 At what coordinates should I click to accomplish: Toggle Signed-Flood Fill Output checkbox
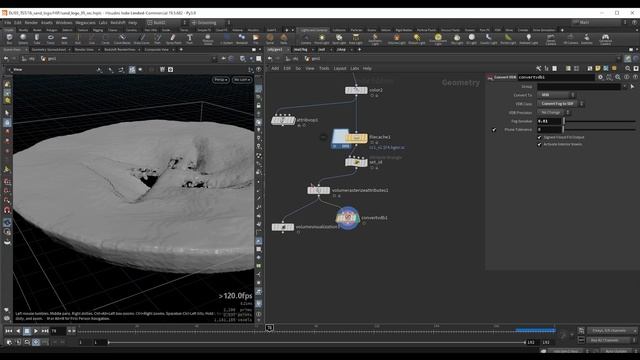tap(539, 138)
